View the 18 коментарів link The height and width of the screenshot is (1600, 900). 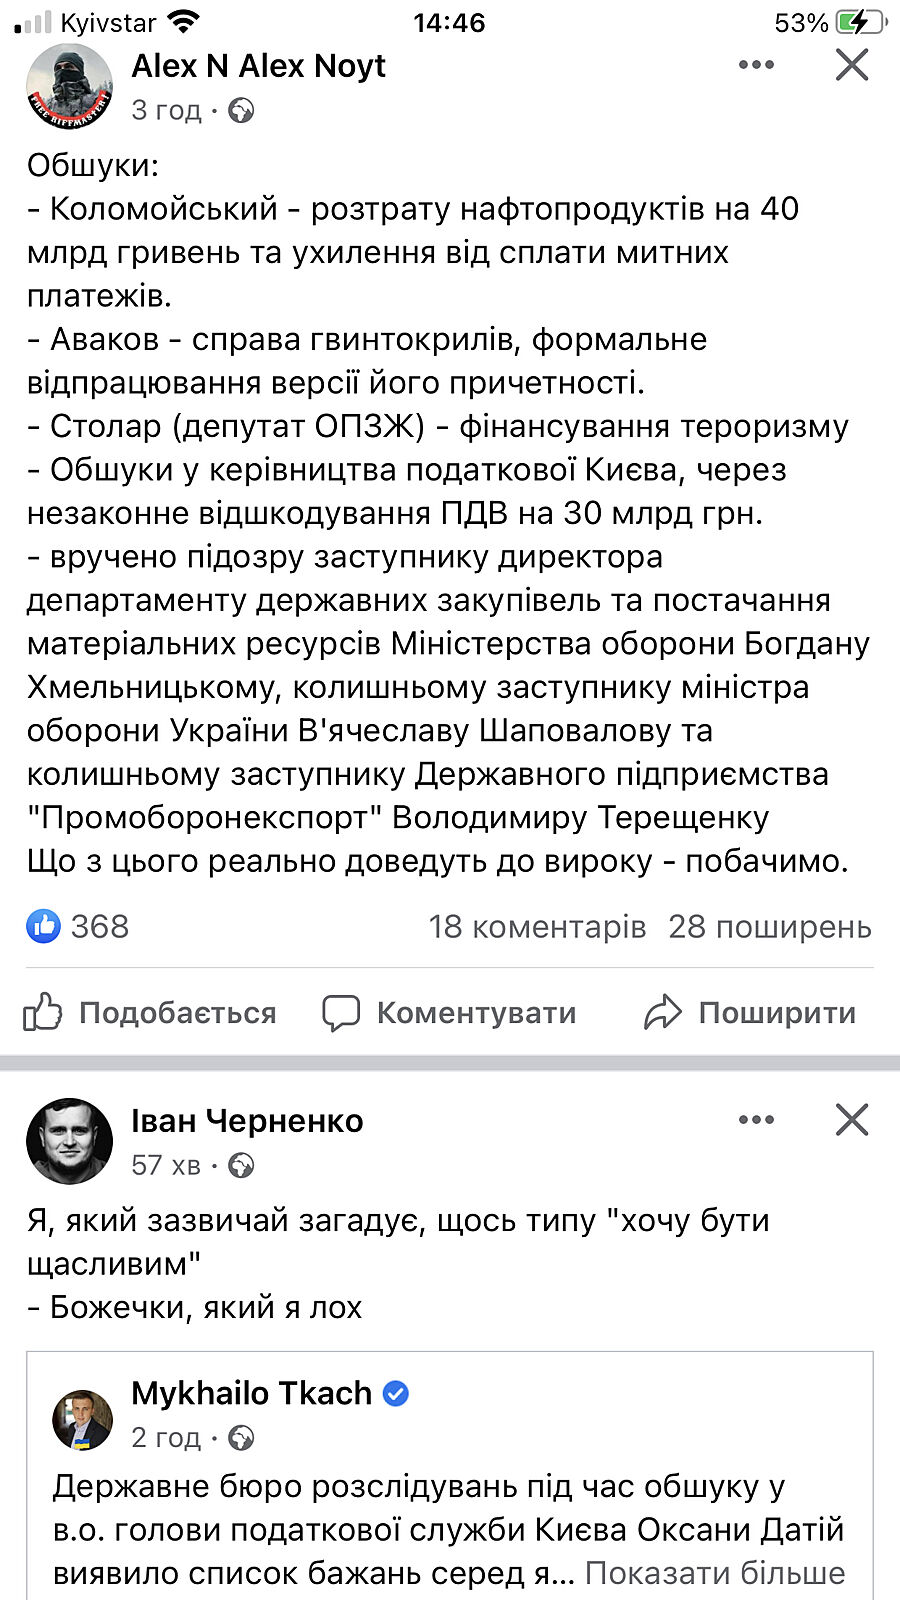point(537,927)
